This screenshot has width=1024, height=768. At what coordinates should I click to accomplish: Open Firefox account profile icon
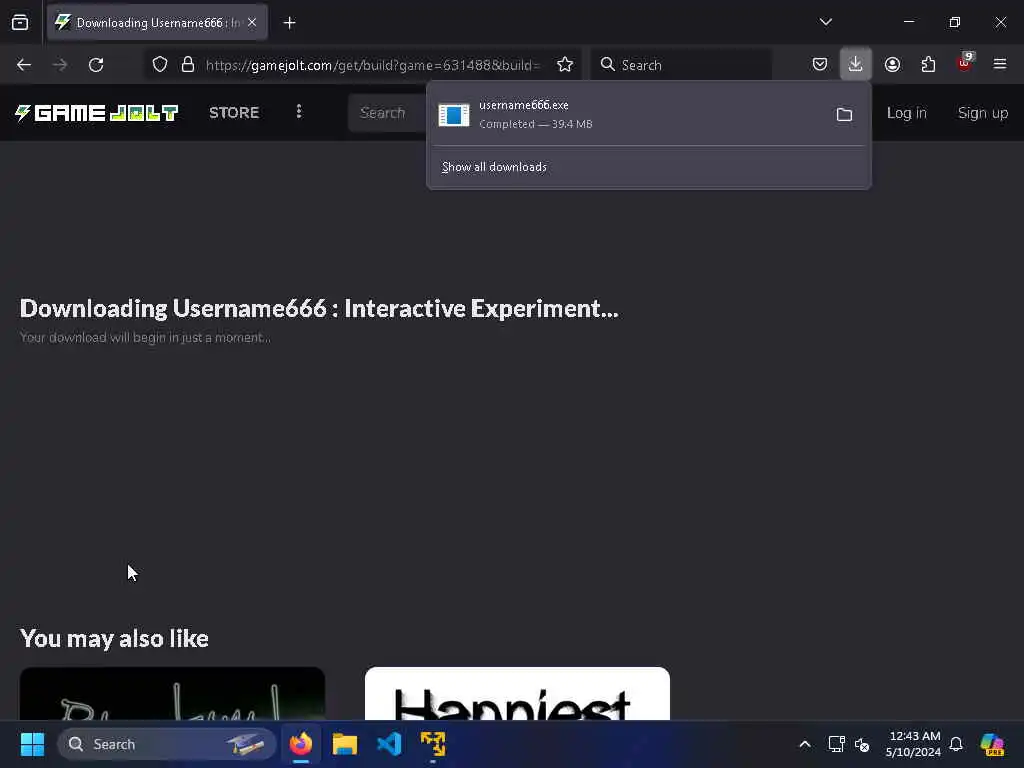892,64
